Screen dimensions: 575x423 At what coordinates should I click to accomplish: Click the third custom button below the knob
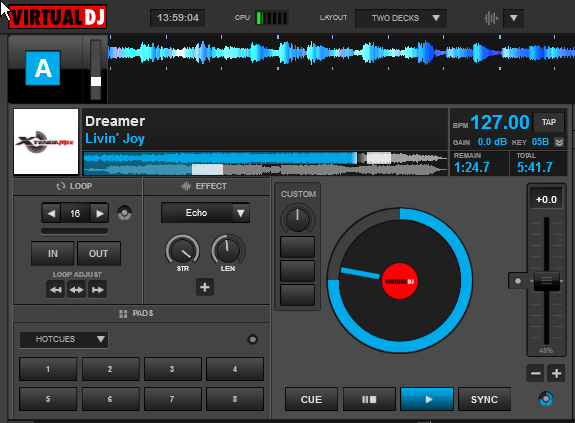click(297, 295)
